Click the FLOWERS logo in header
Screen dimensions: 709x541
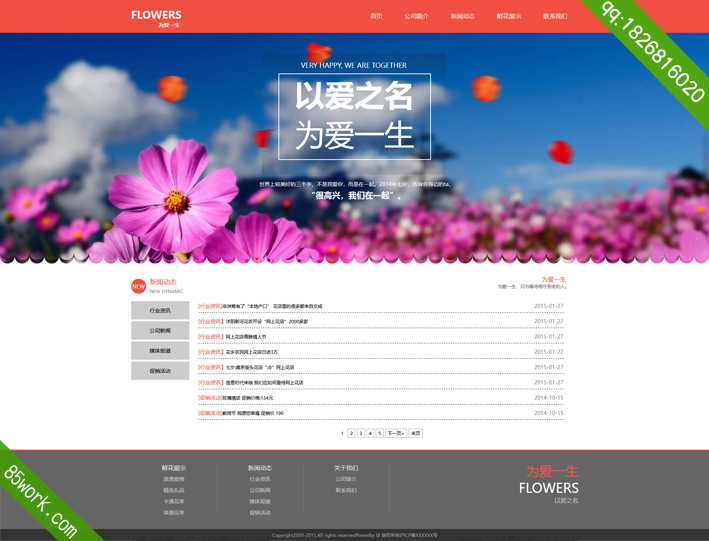156,17
